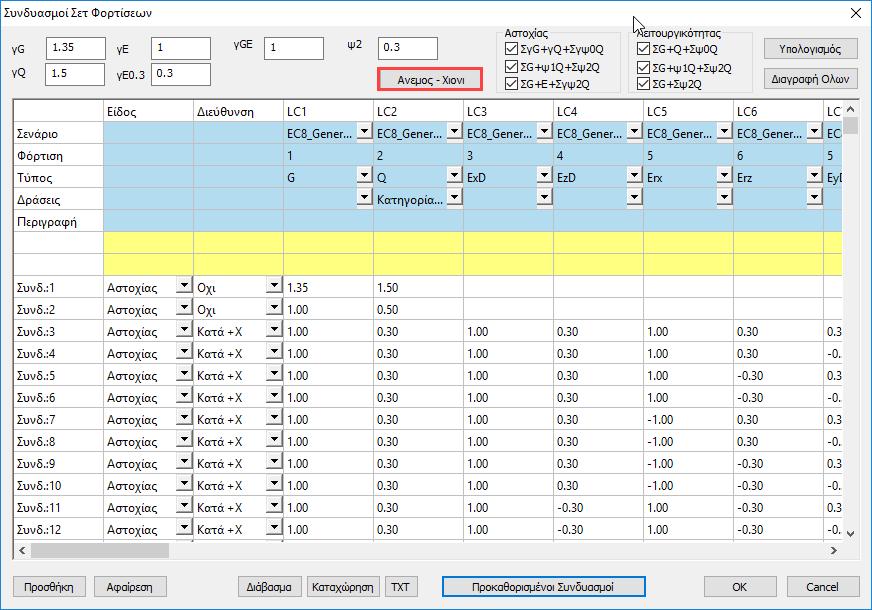Close the Συνδυασμοί Σετ Φορτίσεων dialog
This screenshot has height=610, width=872.
pyautogui.click(x=856, y=13)
